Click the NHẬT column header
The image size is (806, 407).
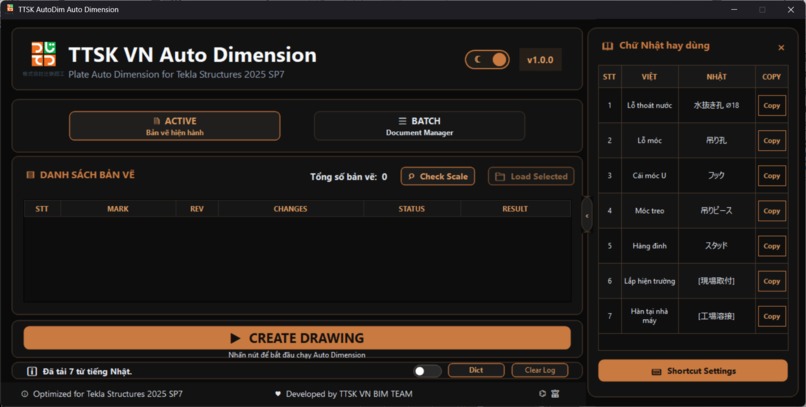pos(717,77)
